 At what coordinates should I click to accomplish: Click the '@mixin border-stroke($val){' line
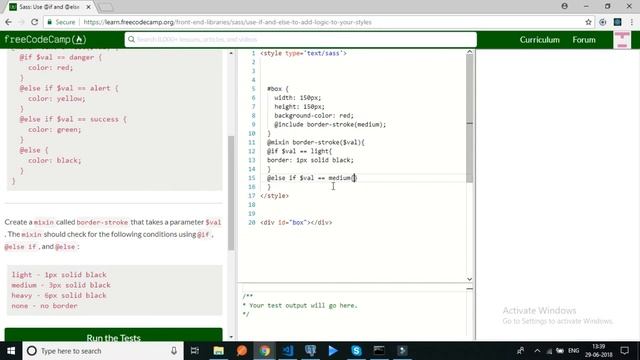coord(316,142)
